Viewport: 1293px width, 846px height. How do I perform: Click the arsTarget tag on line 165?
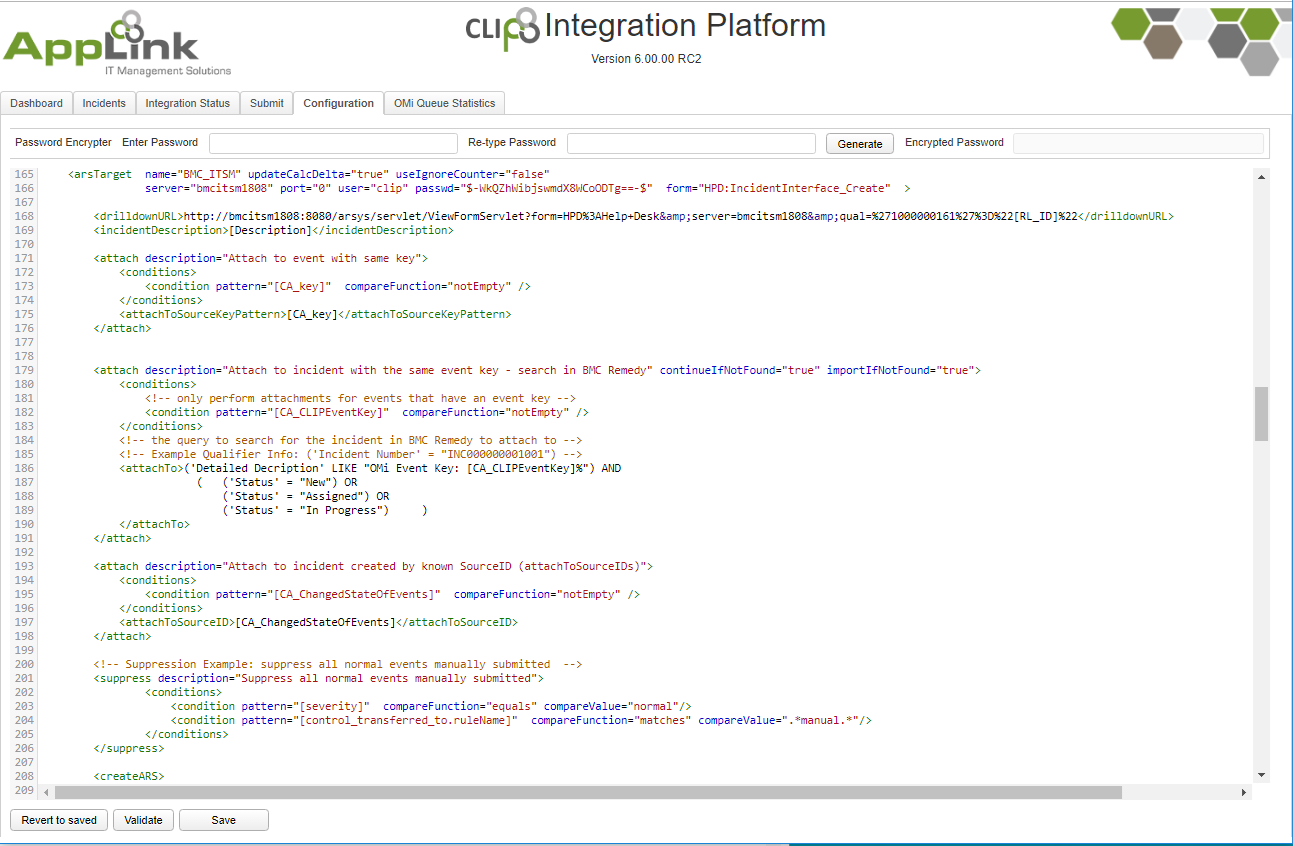point(100,174)
